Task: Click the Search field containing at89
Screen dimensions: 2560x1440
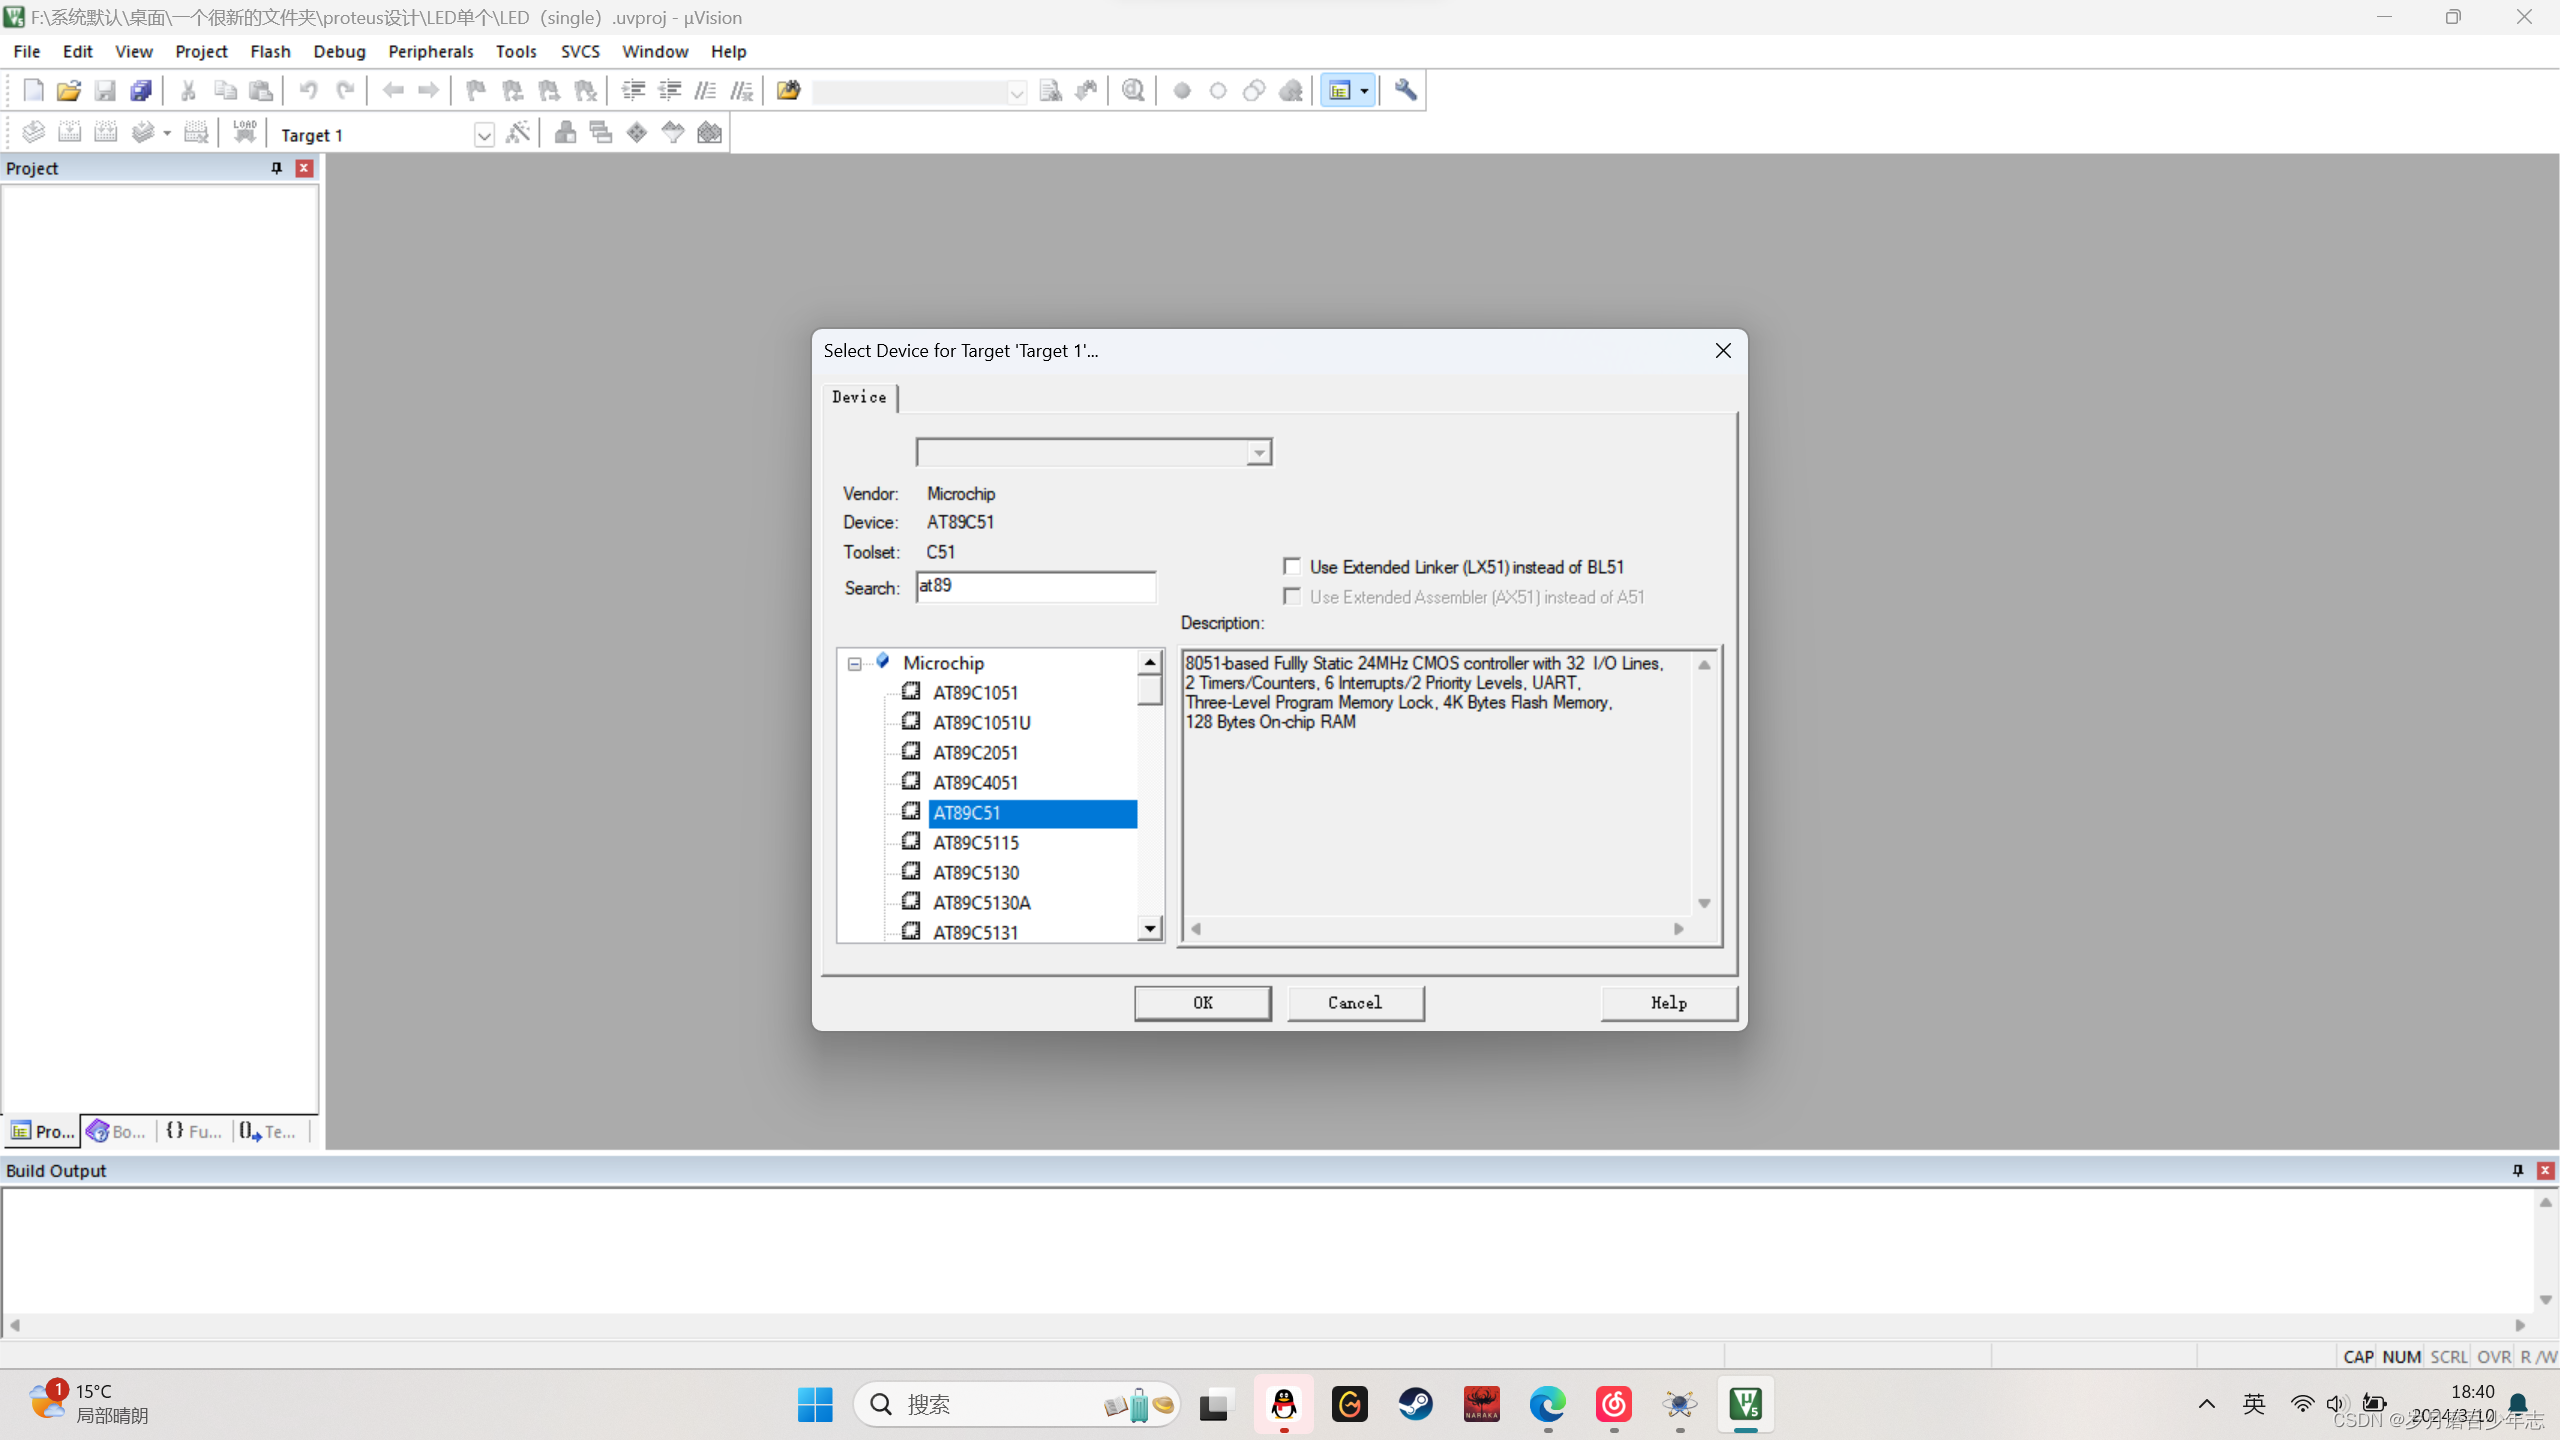Action: coord(1035,586)
